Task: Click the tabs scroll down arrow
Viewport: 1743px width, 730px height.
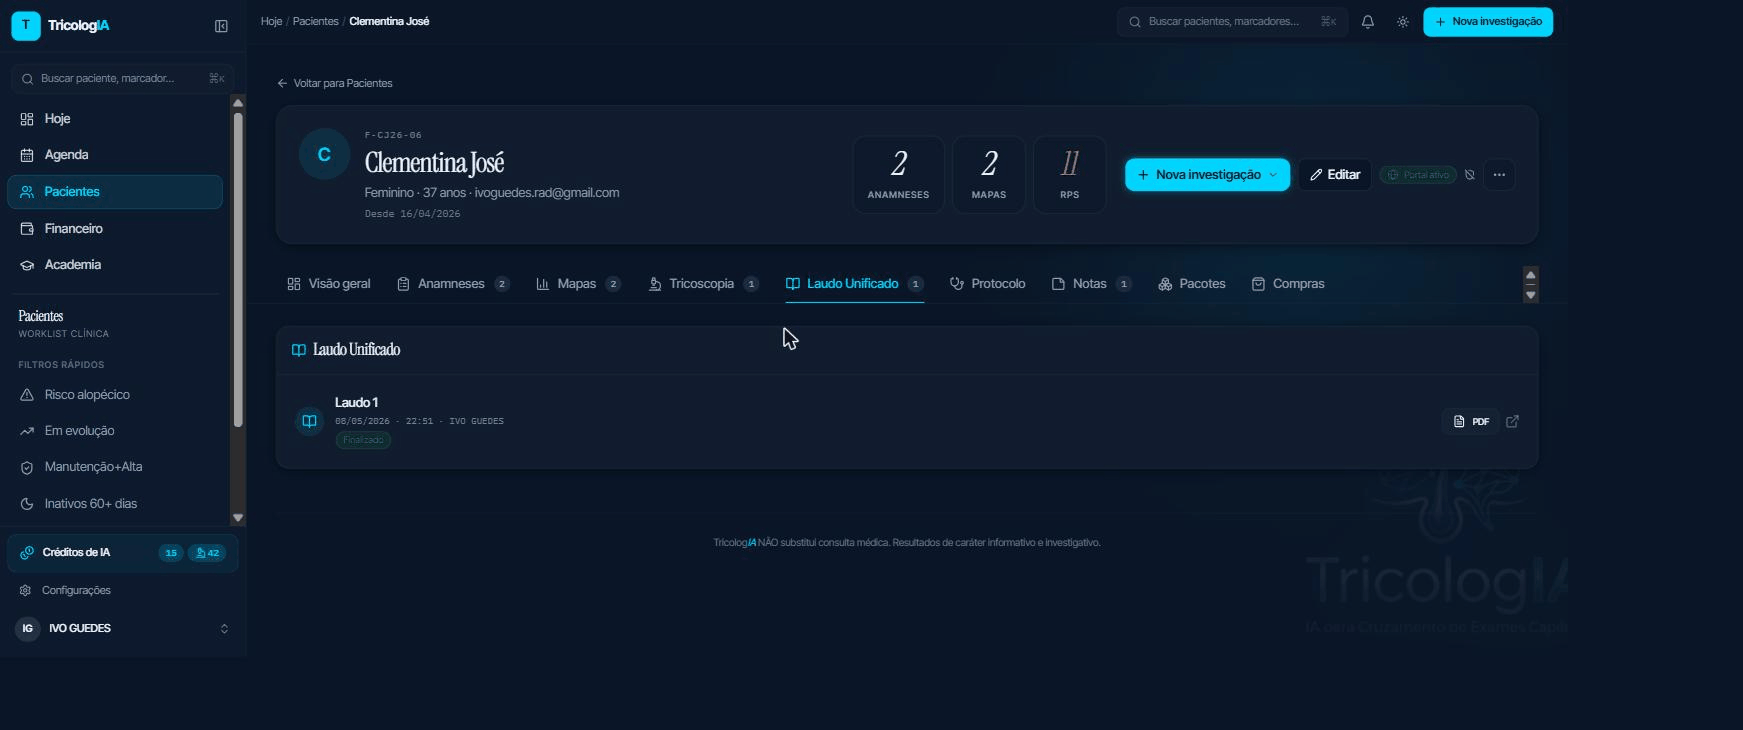Action: [1530, 295]
